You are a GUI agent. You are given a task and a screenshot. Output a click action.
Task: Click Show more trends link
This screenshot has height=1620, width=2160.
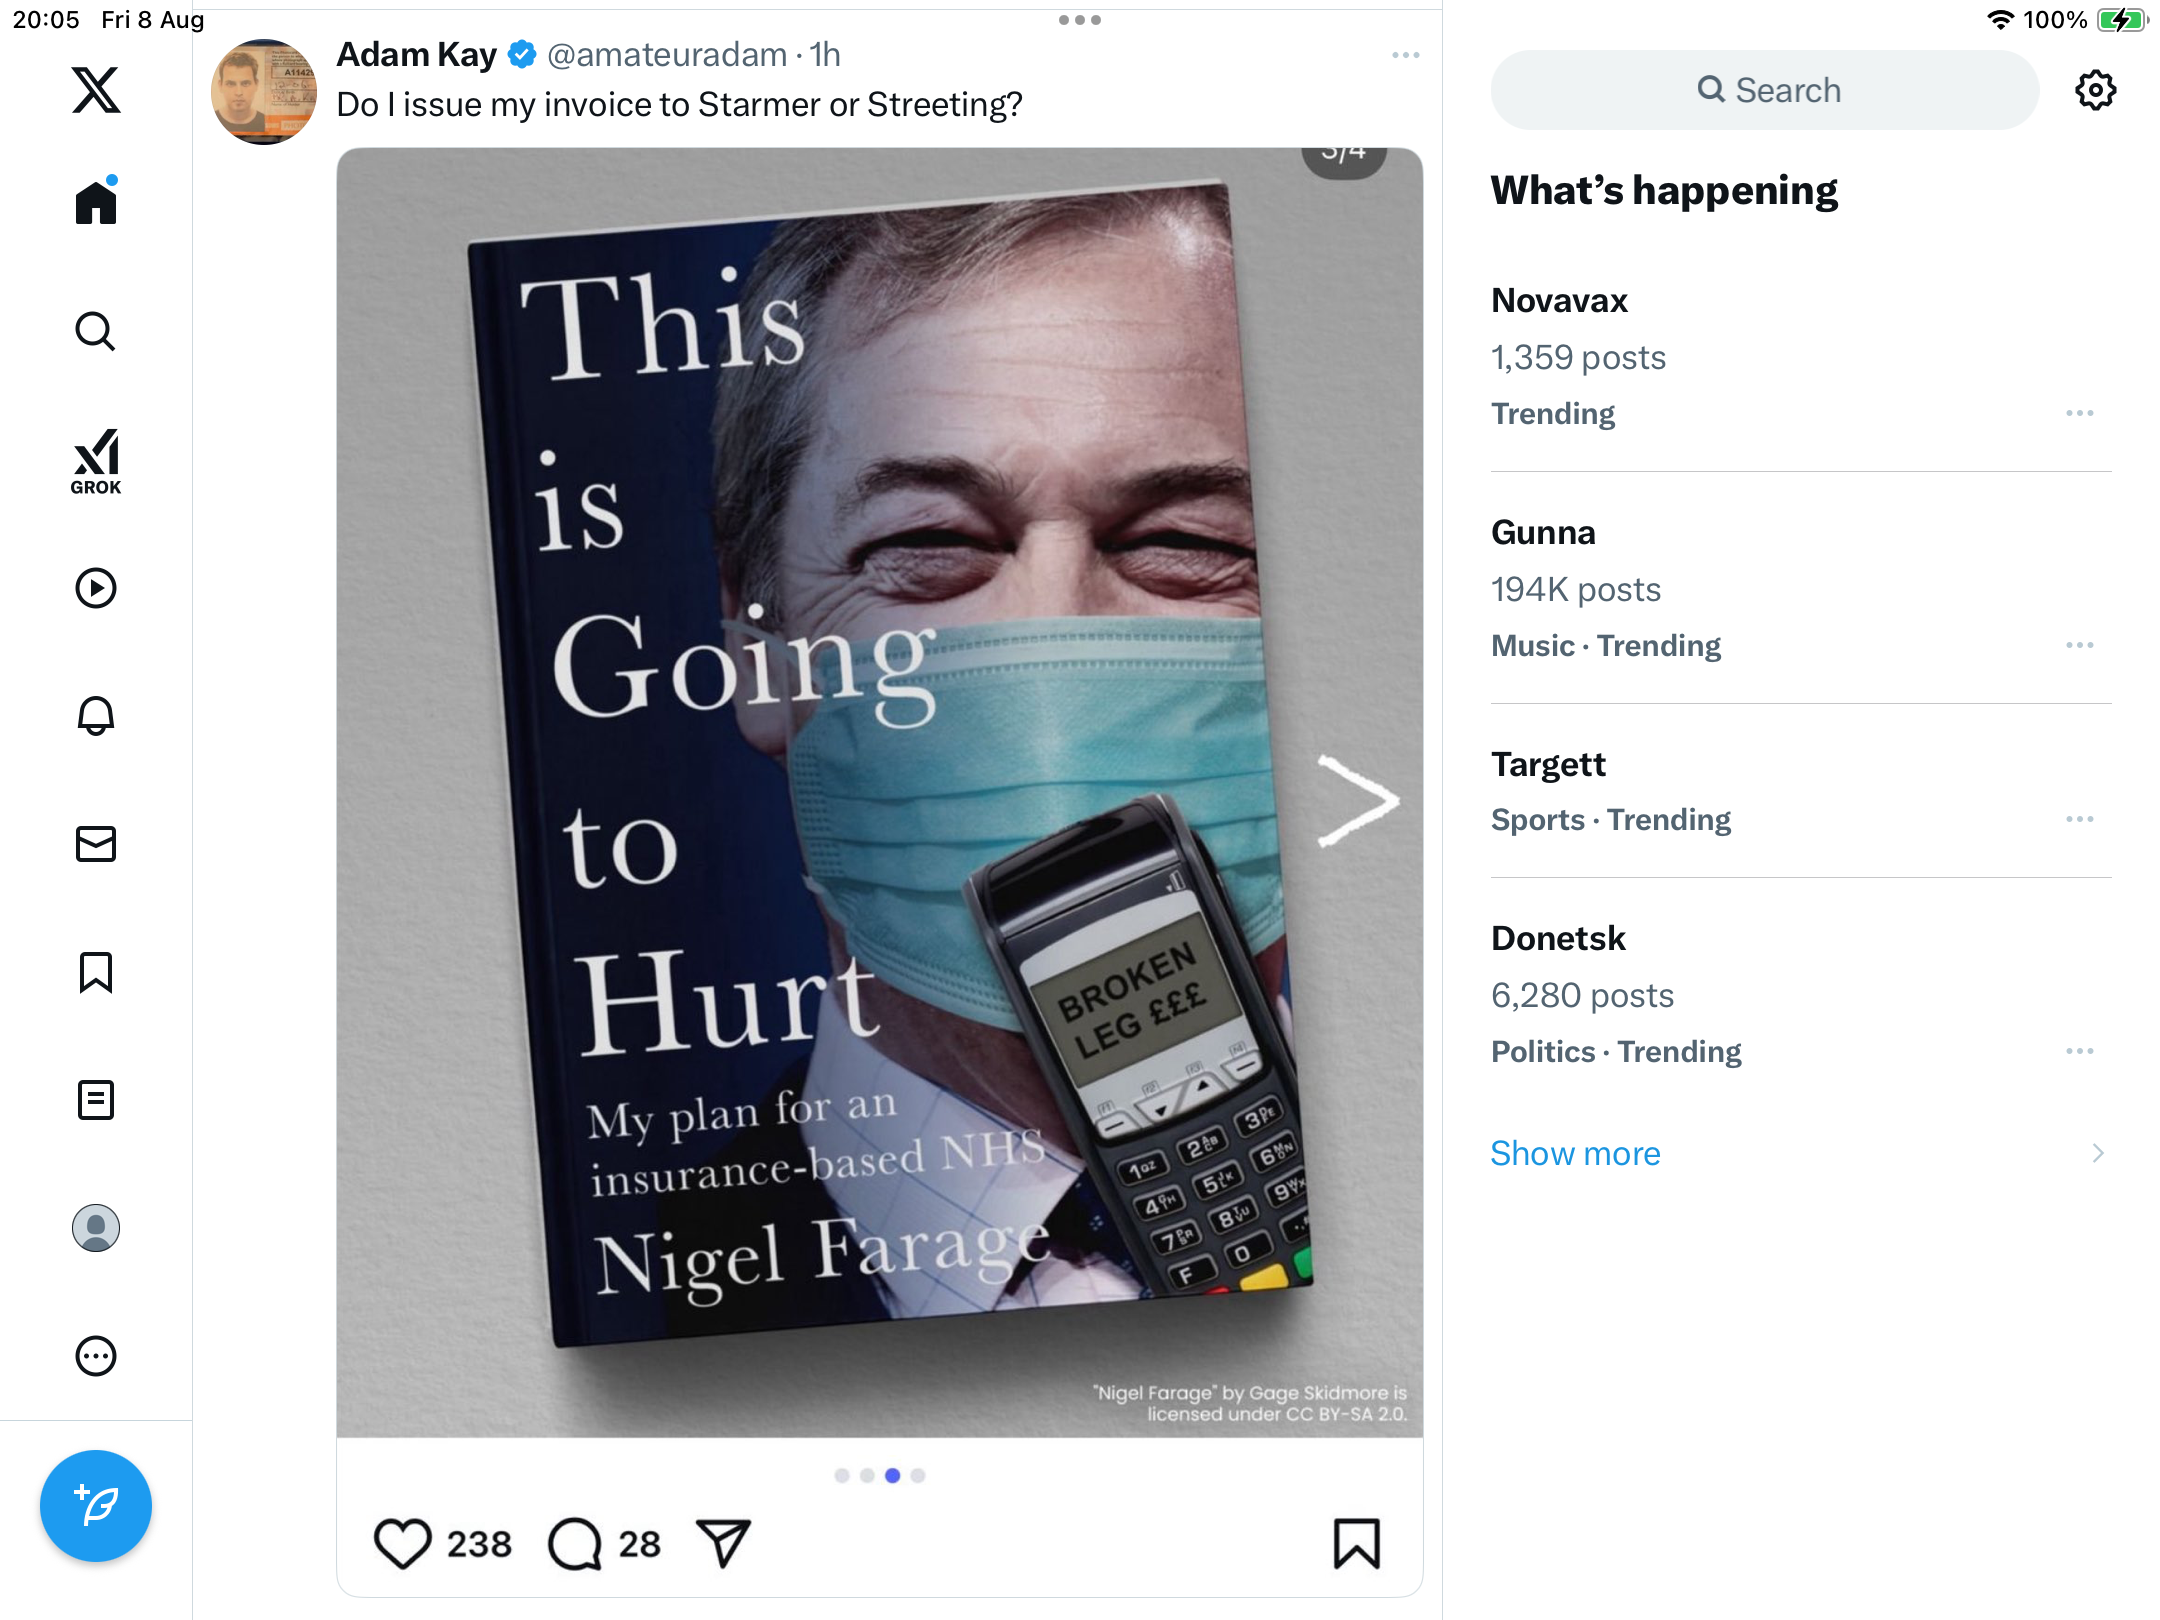click(1575, 1153)
